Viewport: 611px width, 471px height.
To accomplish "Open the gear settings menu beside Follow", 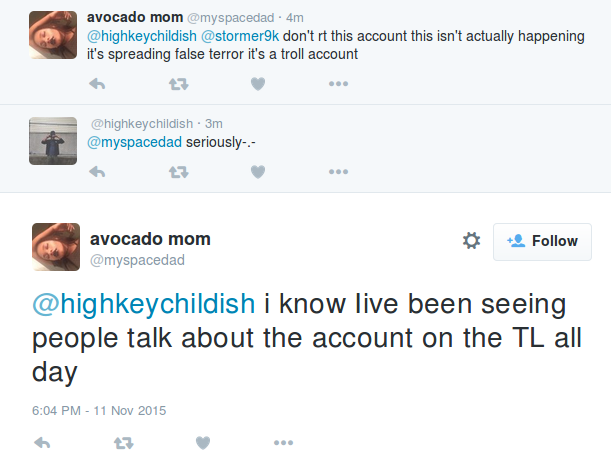I will [471, 241].
